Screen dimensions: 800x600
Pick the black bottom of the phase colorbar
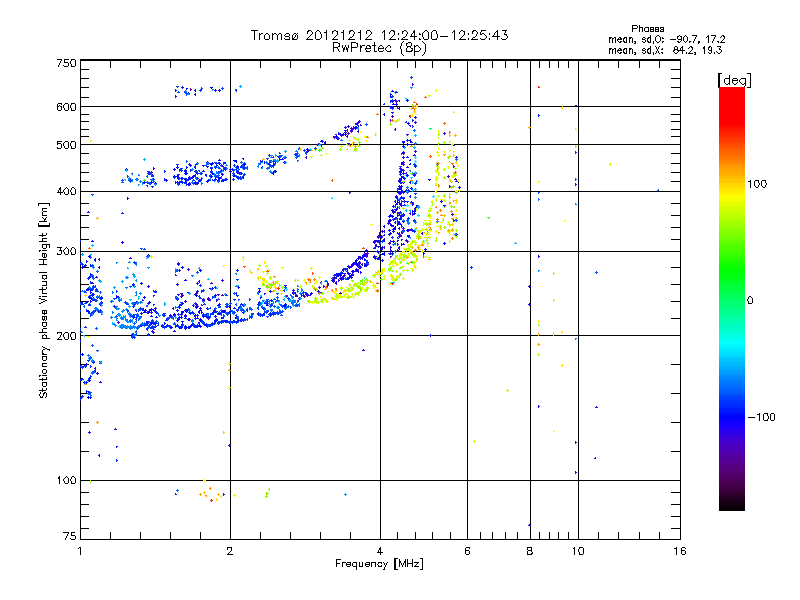[732, 505]
